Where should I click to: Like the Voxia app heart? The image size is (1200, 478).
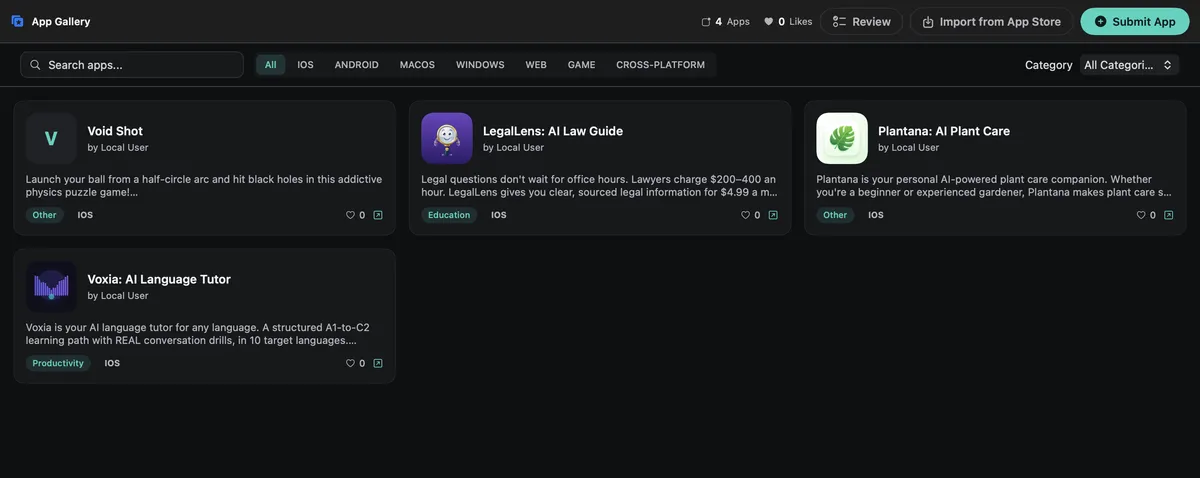point(350,363)
